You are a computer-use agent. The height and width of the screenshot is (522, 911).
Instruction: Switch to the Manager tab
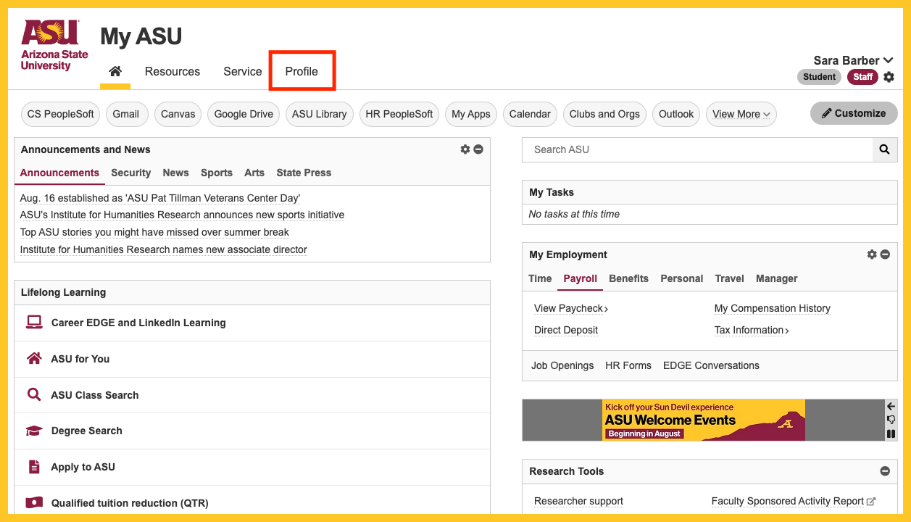point(776,278)
